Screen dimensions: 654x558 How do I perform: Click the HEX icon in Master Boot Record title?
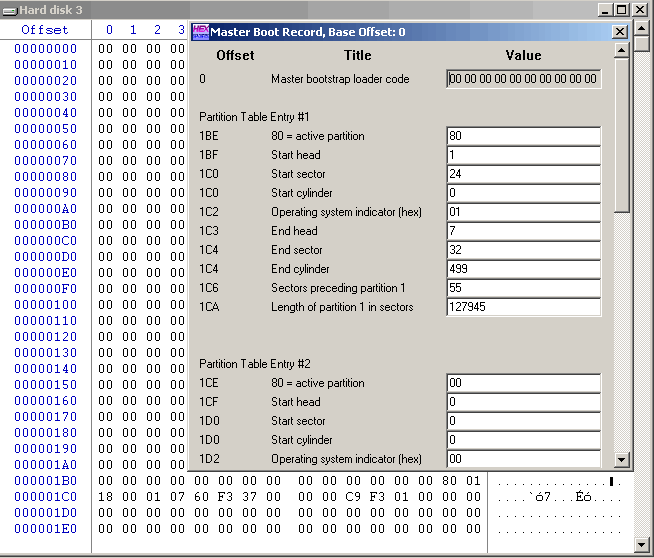(x=201, y=32)
